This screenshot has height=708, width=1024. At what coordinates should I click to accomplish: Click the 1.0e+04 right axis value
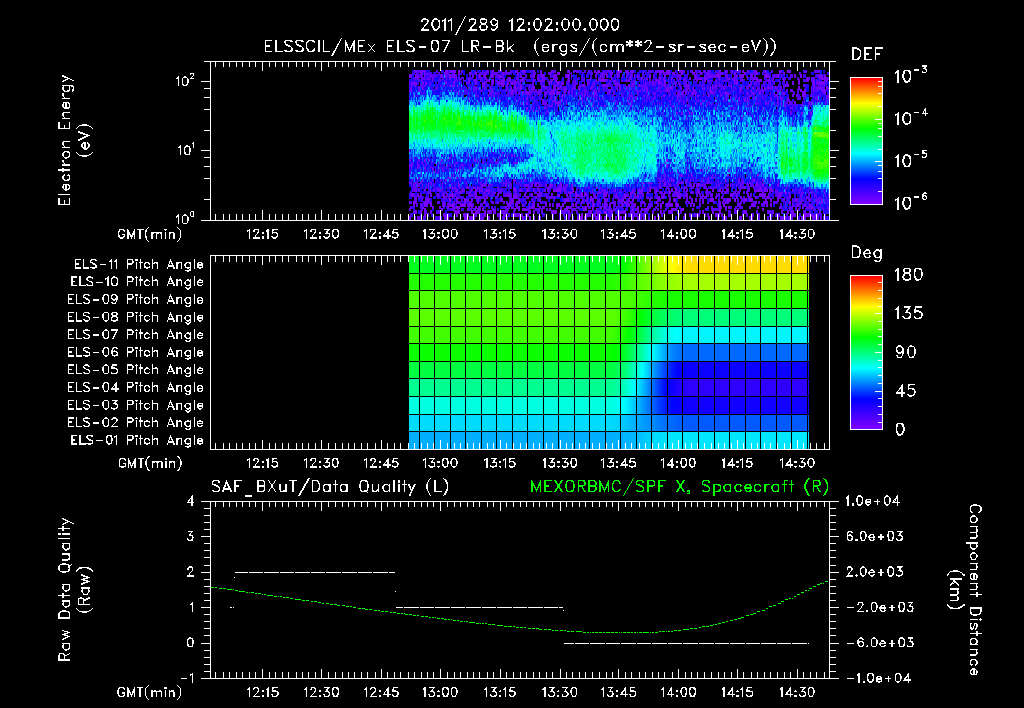pos(872,501)
